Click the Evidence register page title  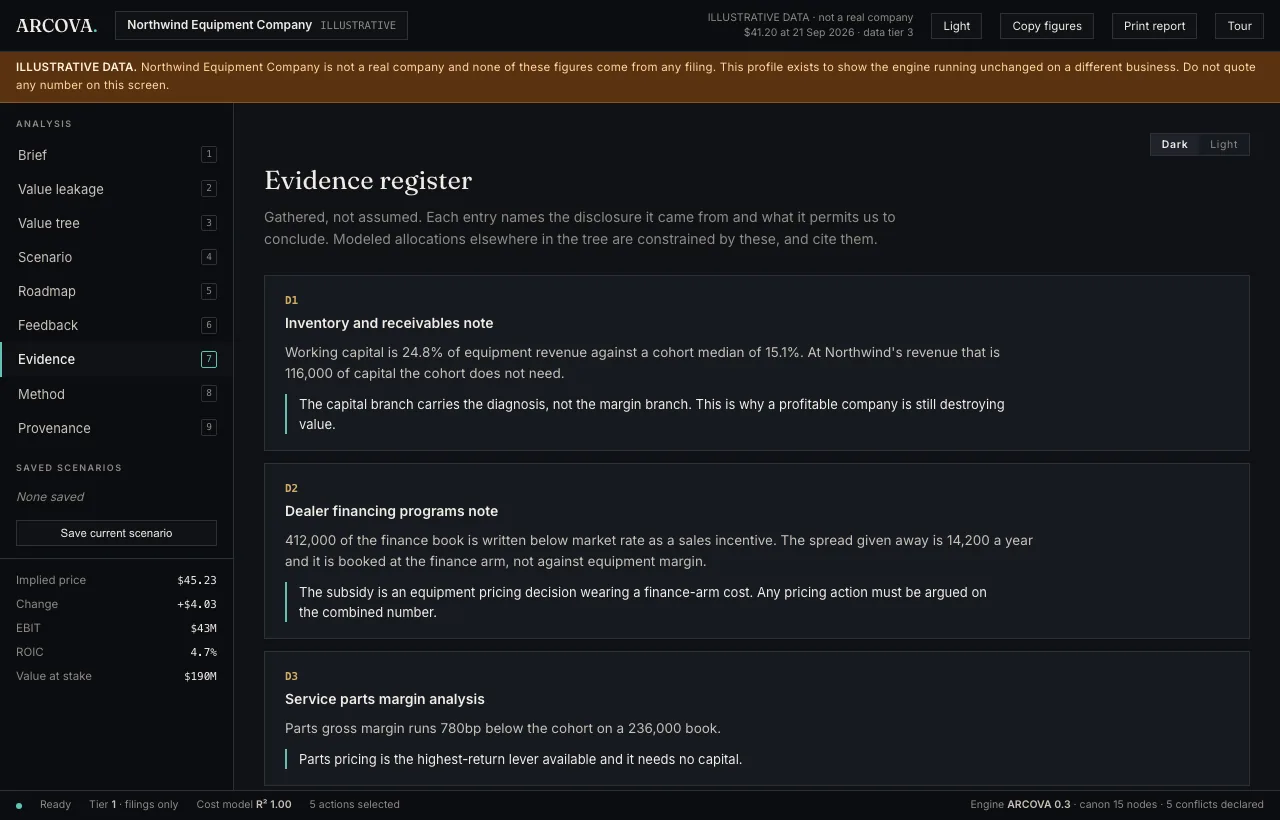point(368,181)
